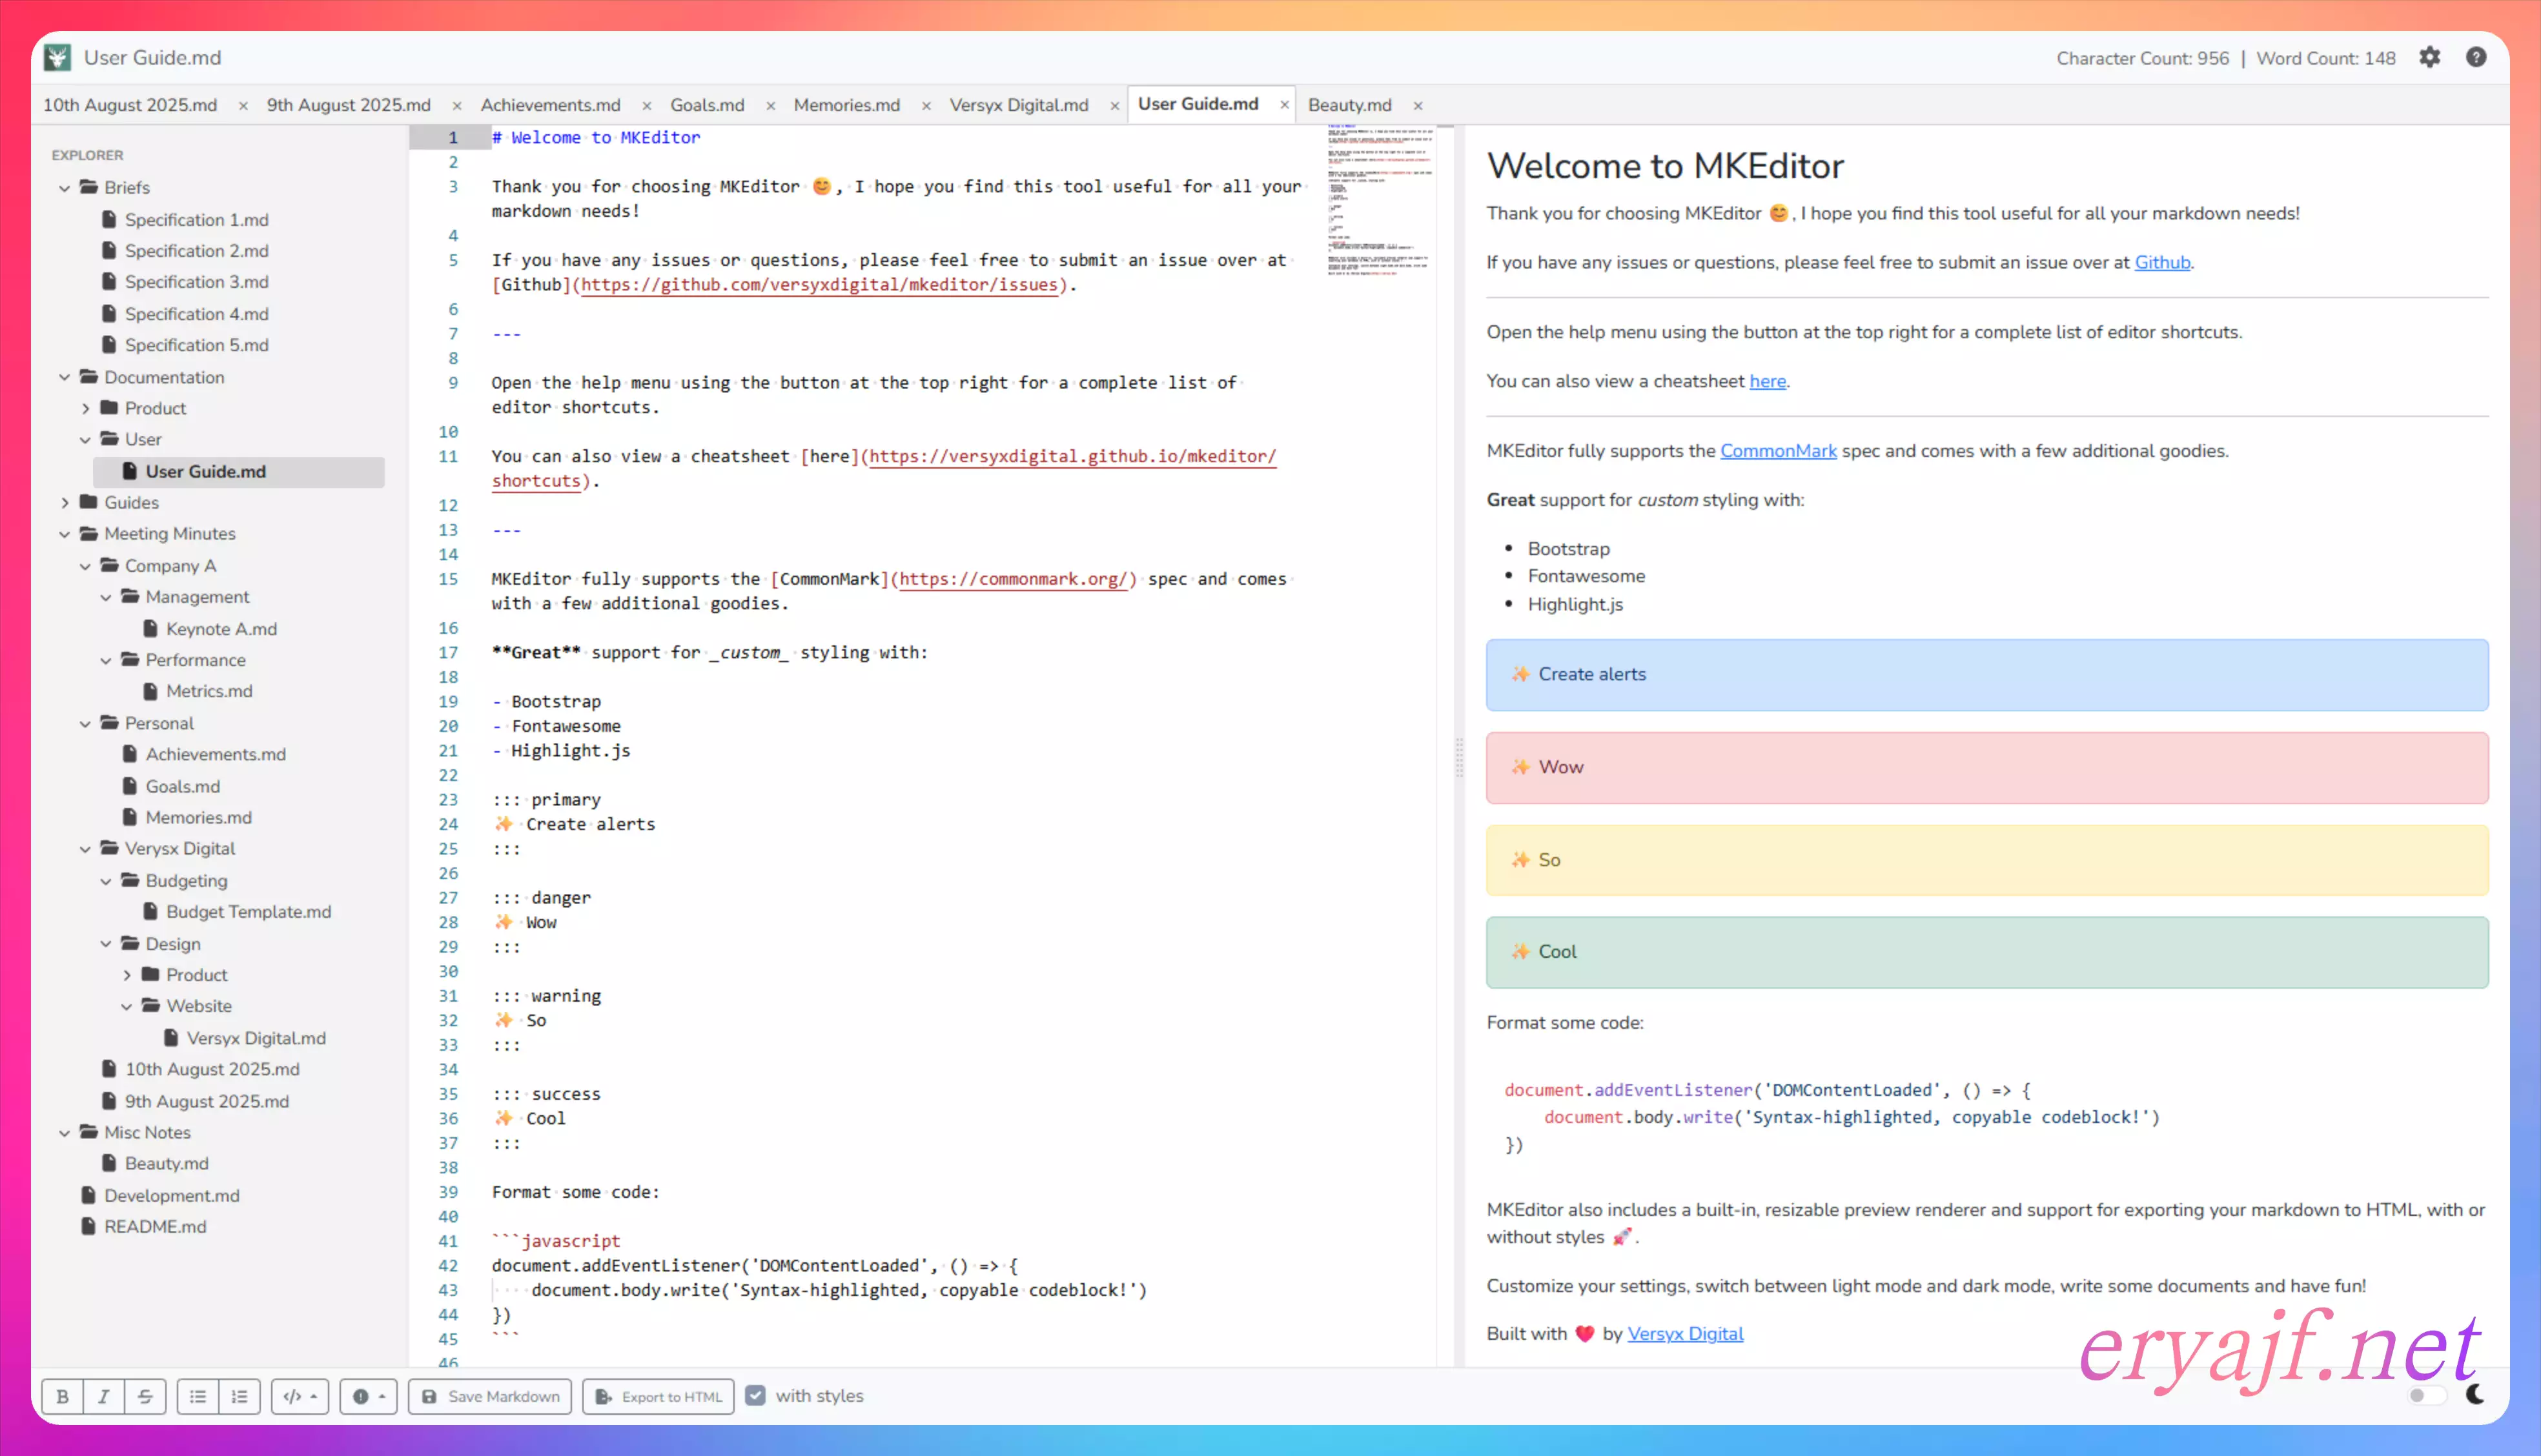Open the help menu question mark icon
This screenshot has height=1456, width=2541.
[x=2476, y=57]
